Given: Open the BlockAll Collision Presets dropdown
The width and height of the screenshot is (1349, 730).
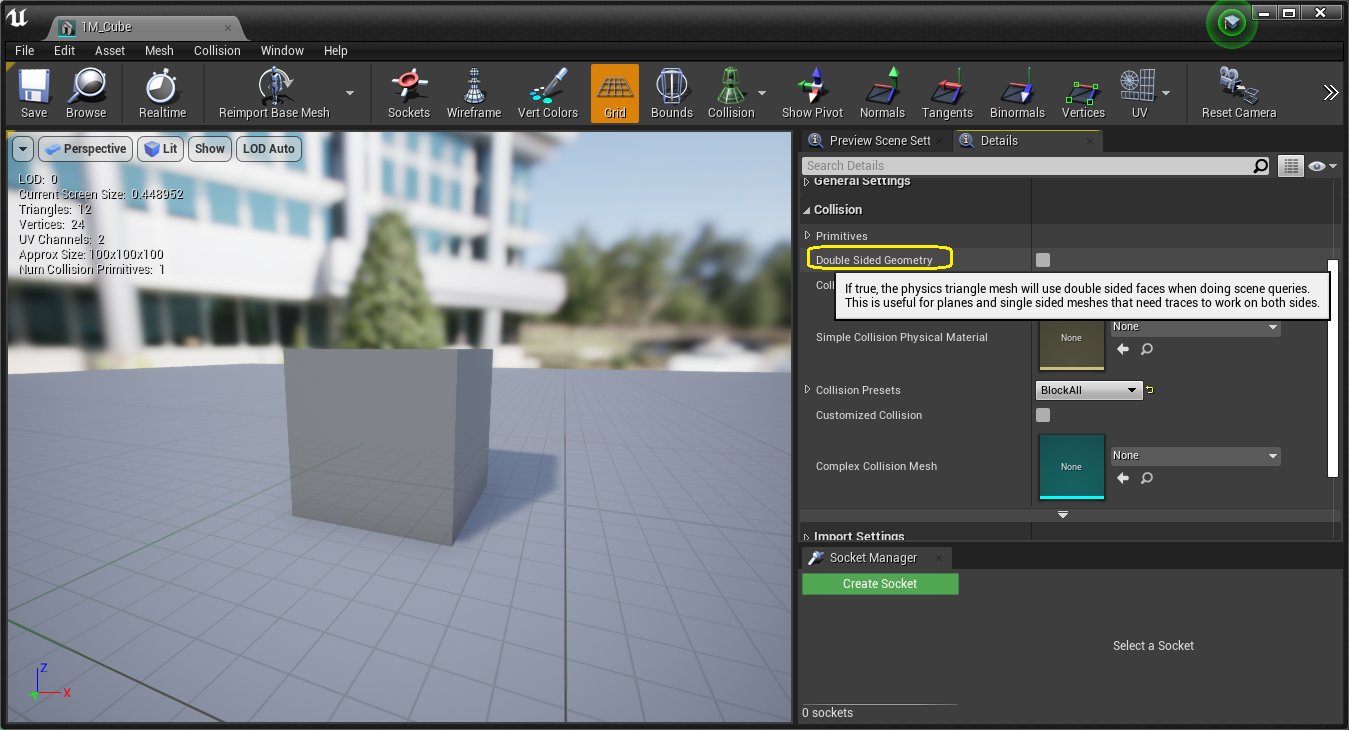Looking at the screenshot, I should pyautogui.click(x=1088, y=390).
